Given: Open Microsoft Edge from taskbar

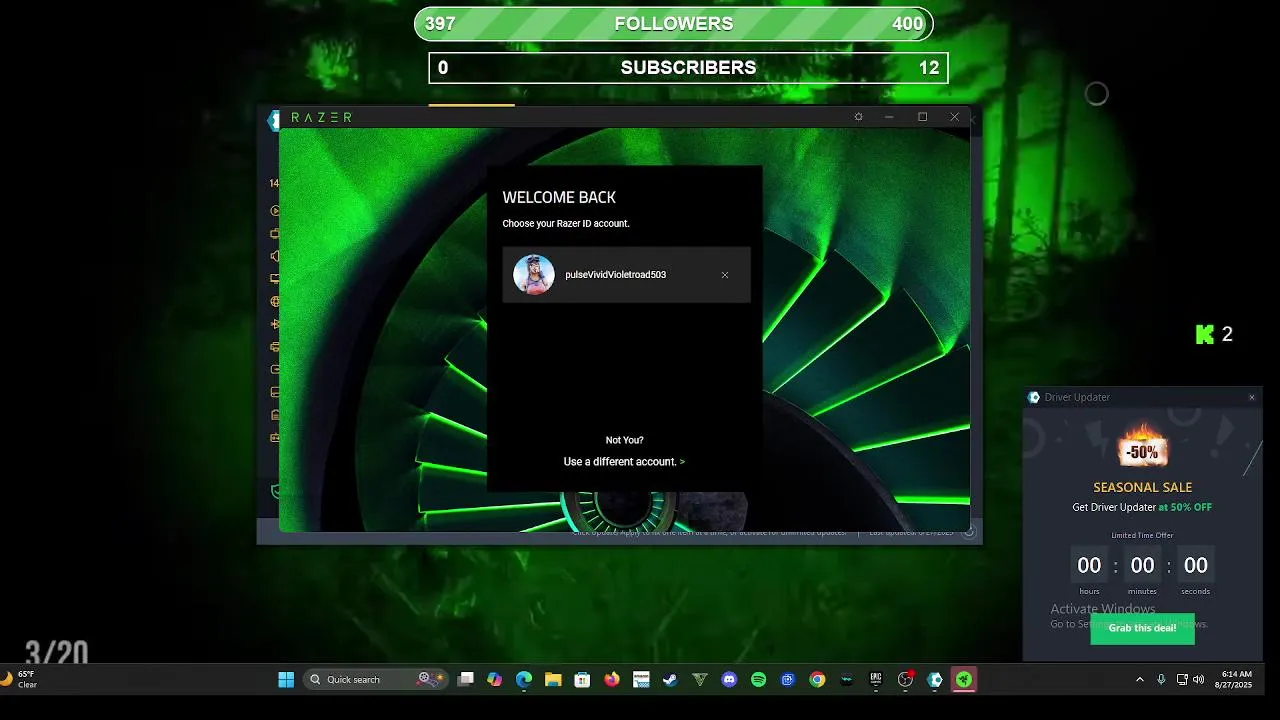Looking at the screenshot, I should [x=524, y=680].
